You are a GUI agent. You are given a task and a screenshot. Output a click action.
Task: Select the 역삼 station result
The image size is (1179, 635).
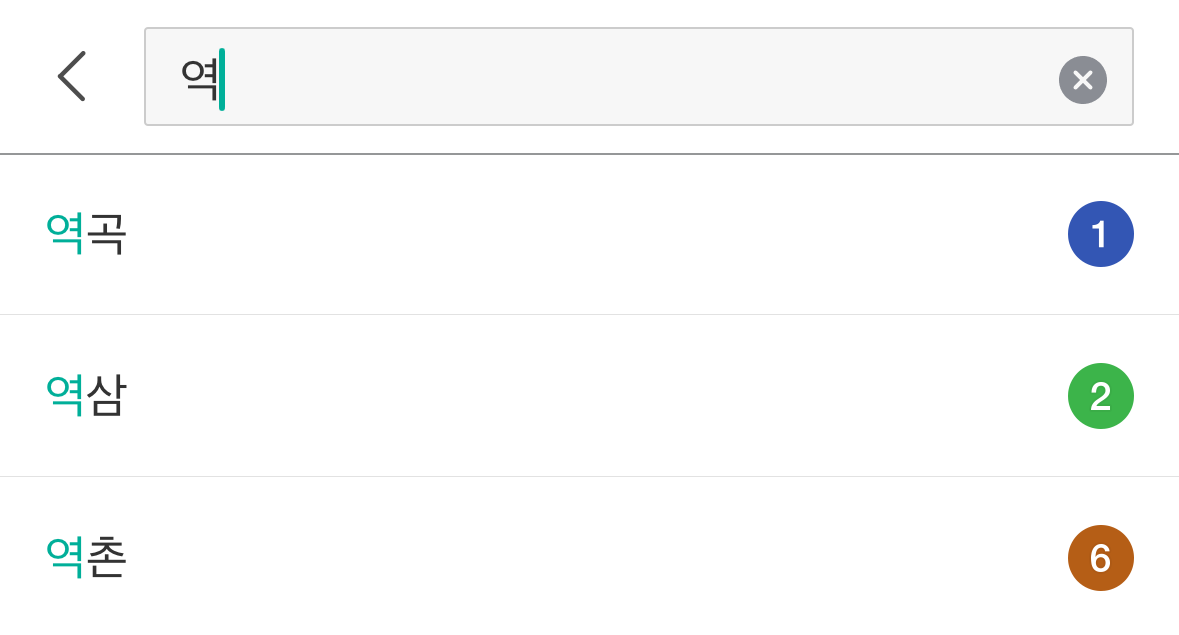pos(86,396)
